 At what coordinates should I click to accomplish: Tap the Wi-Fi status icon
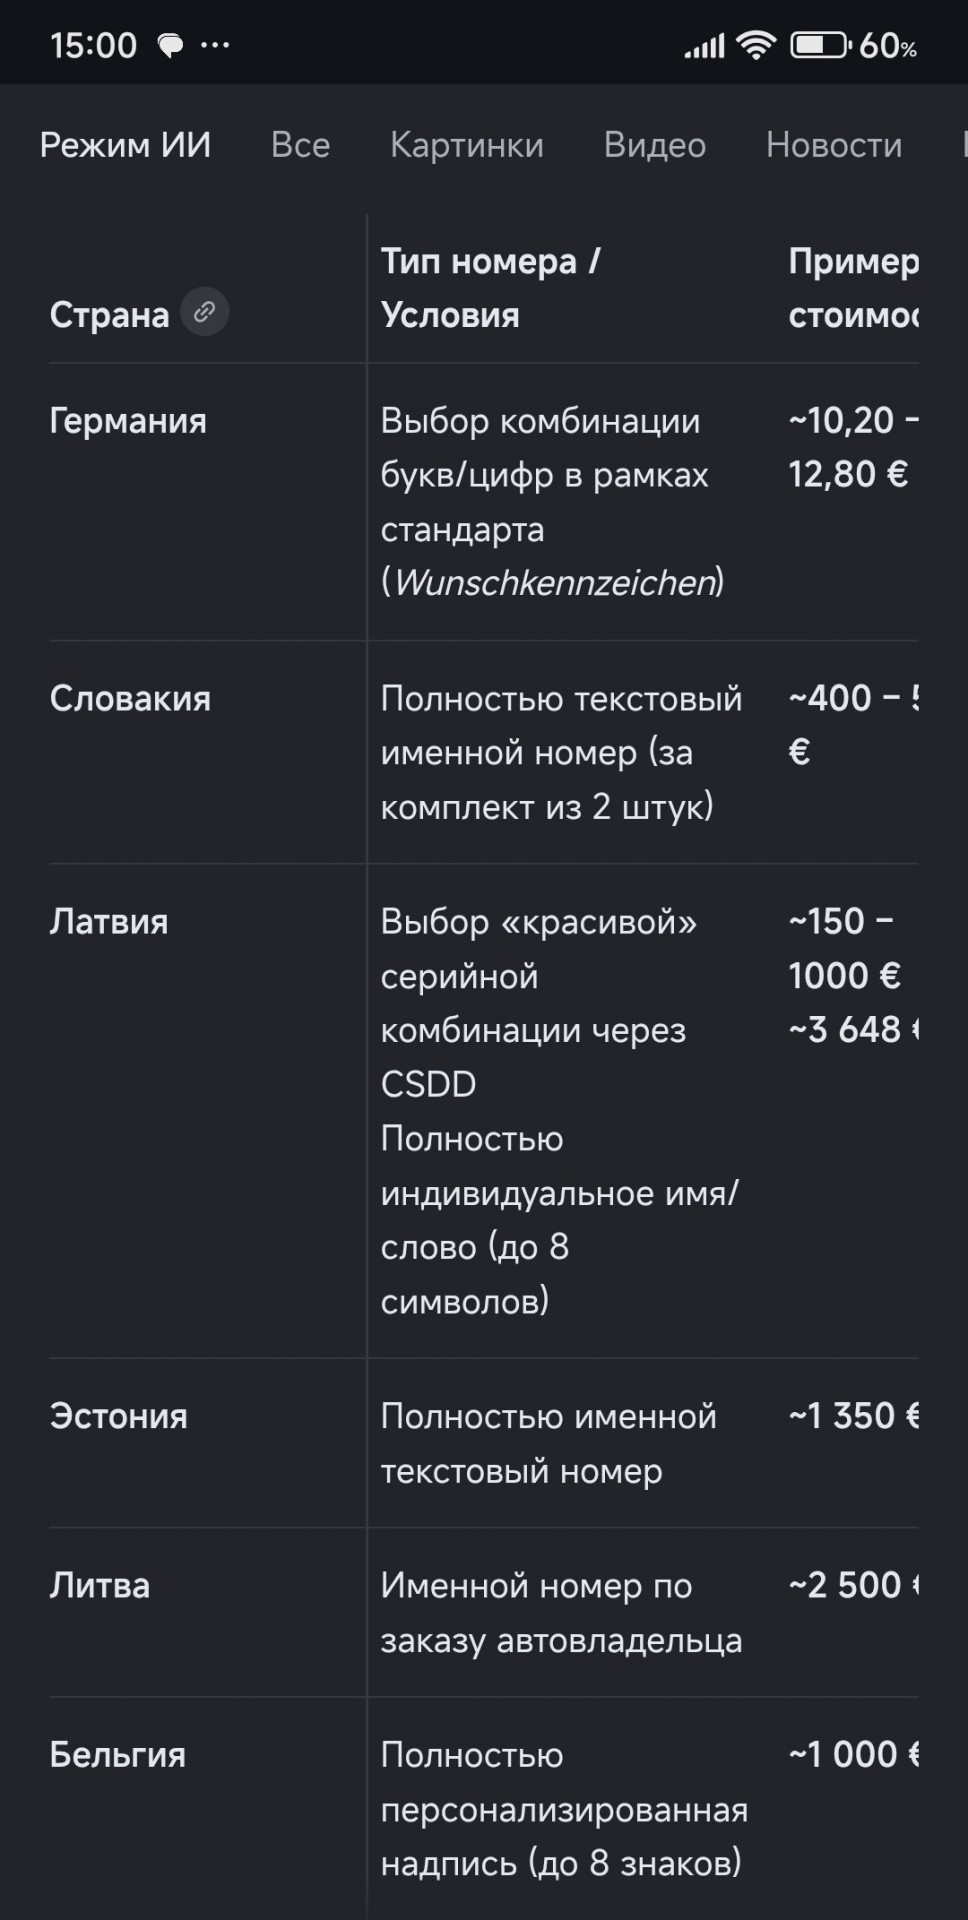(x=756, y=45)
